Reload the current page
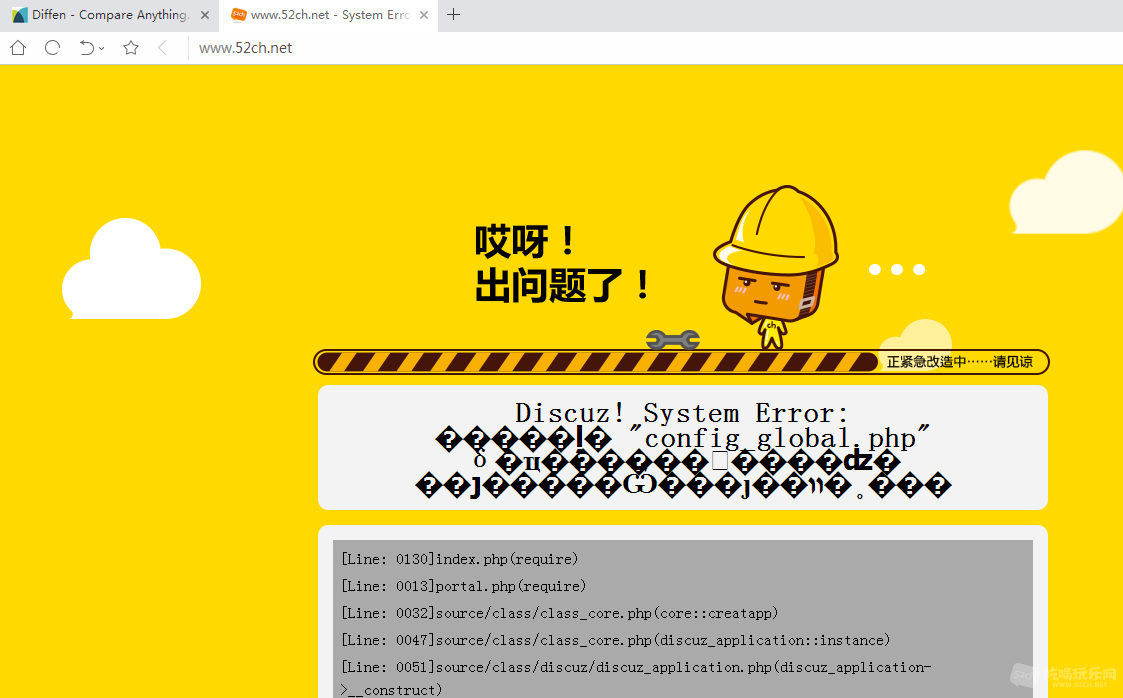The width and height of the screenshot is (1123, 698). tap(52, 48)
